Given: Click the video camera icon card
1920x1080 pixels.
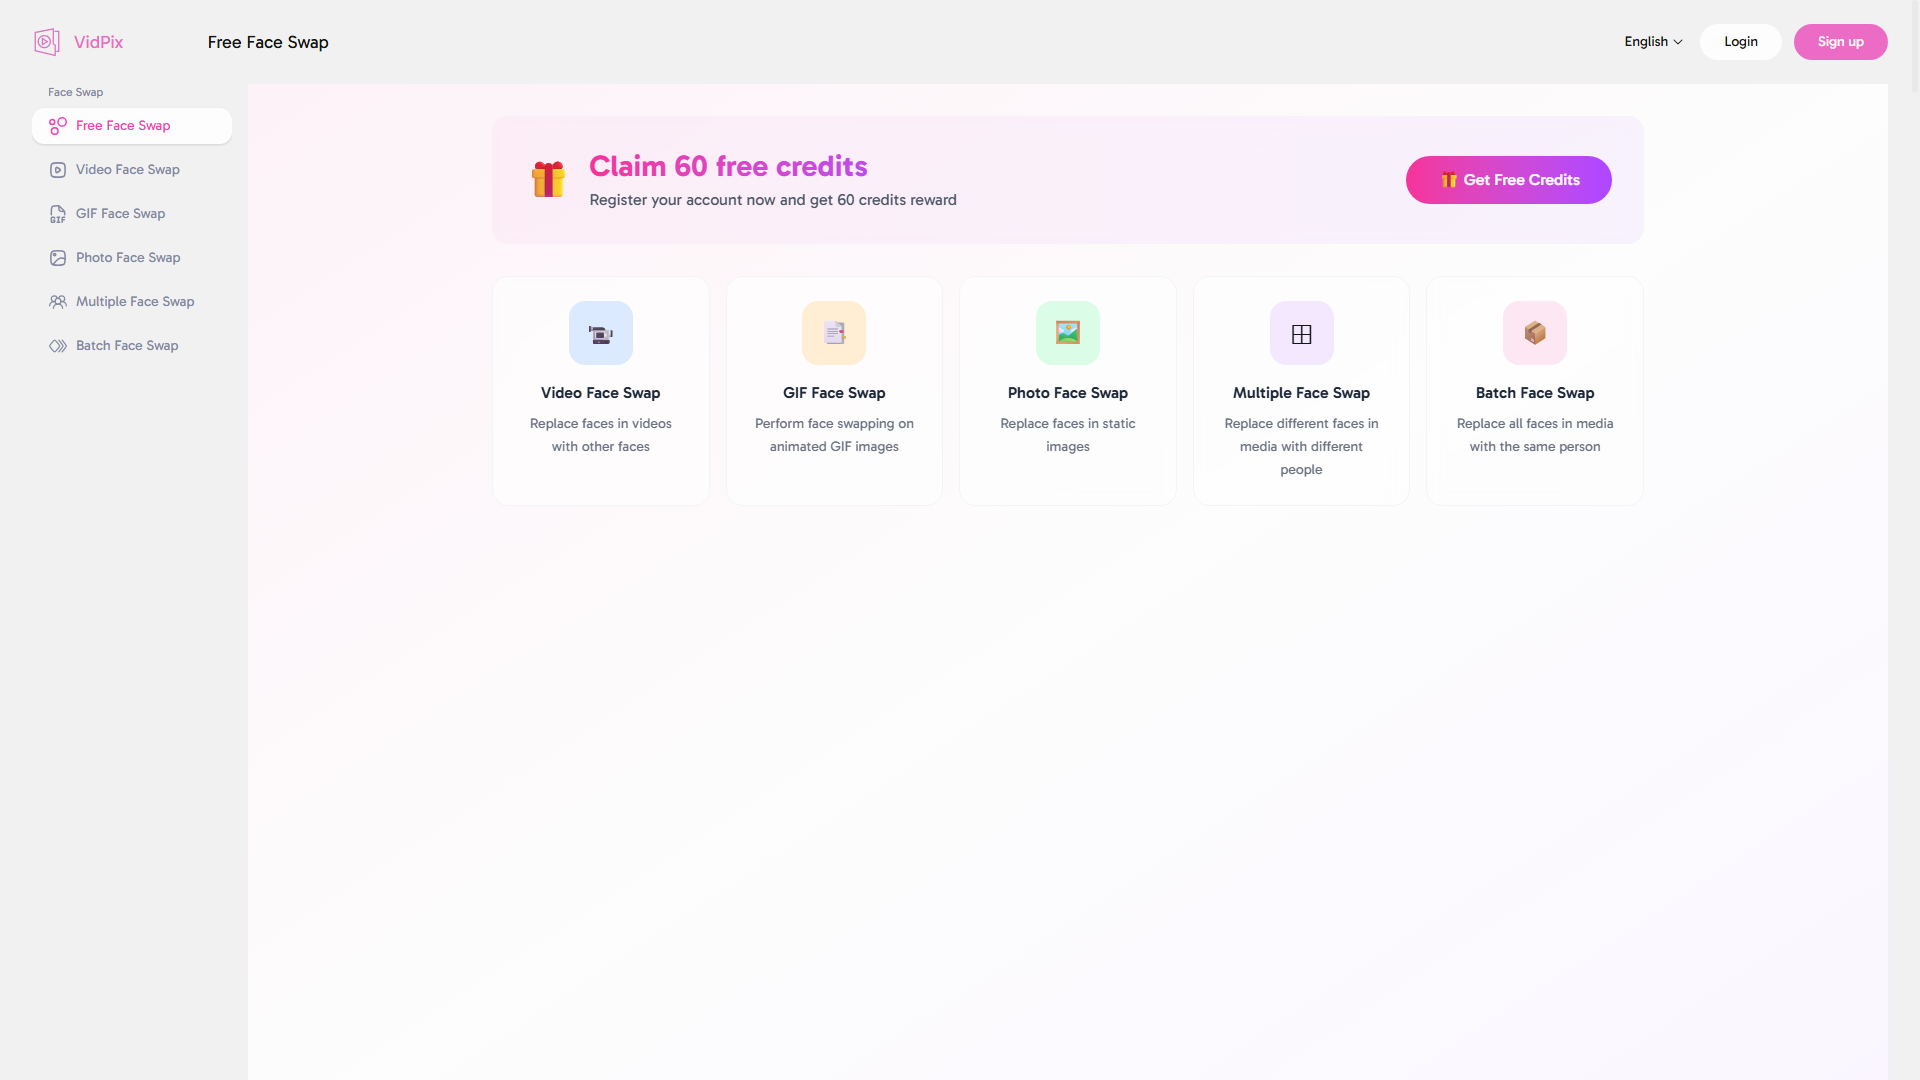Looking at the screenshot, I should [x=600, y=333].
